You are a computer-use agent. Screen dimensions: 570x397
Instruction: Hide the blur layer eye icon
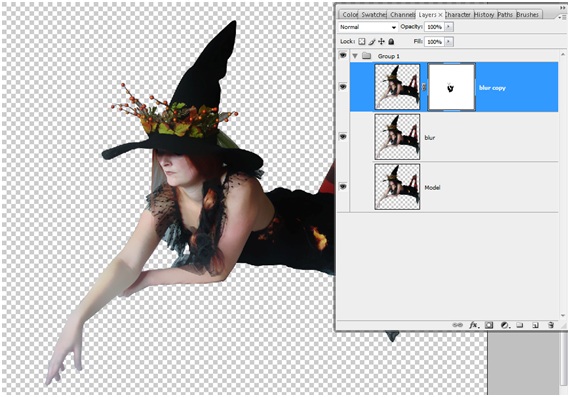343,136
